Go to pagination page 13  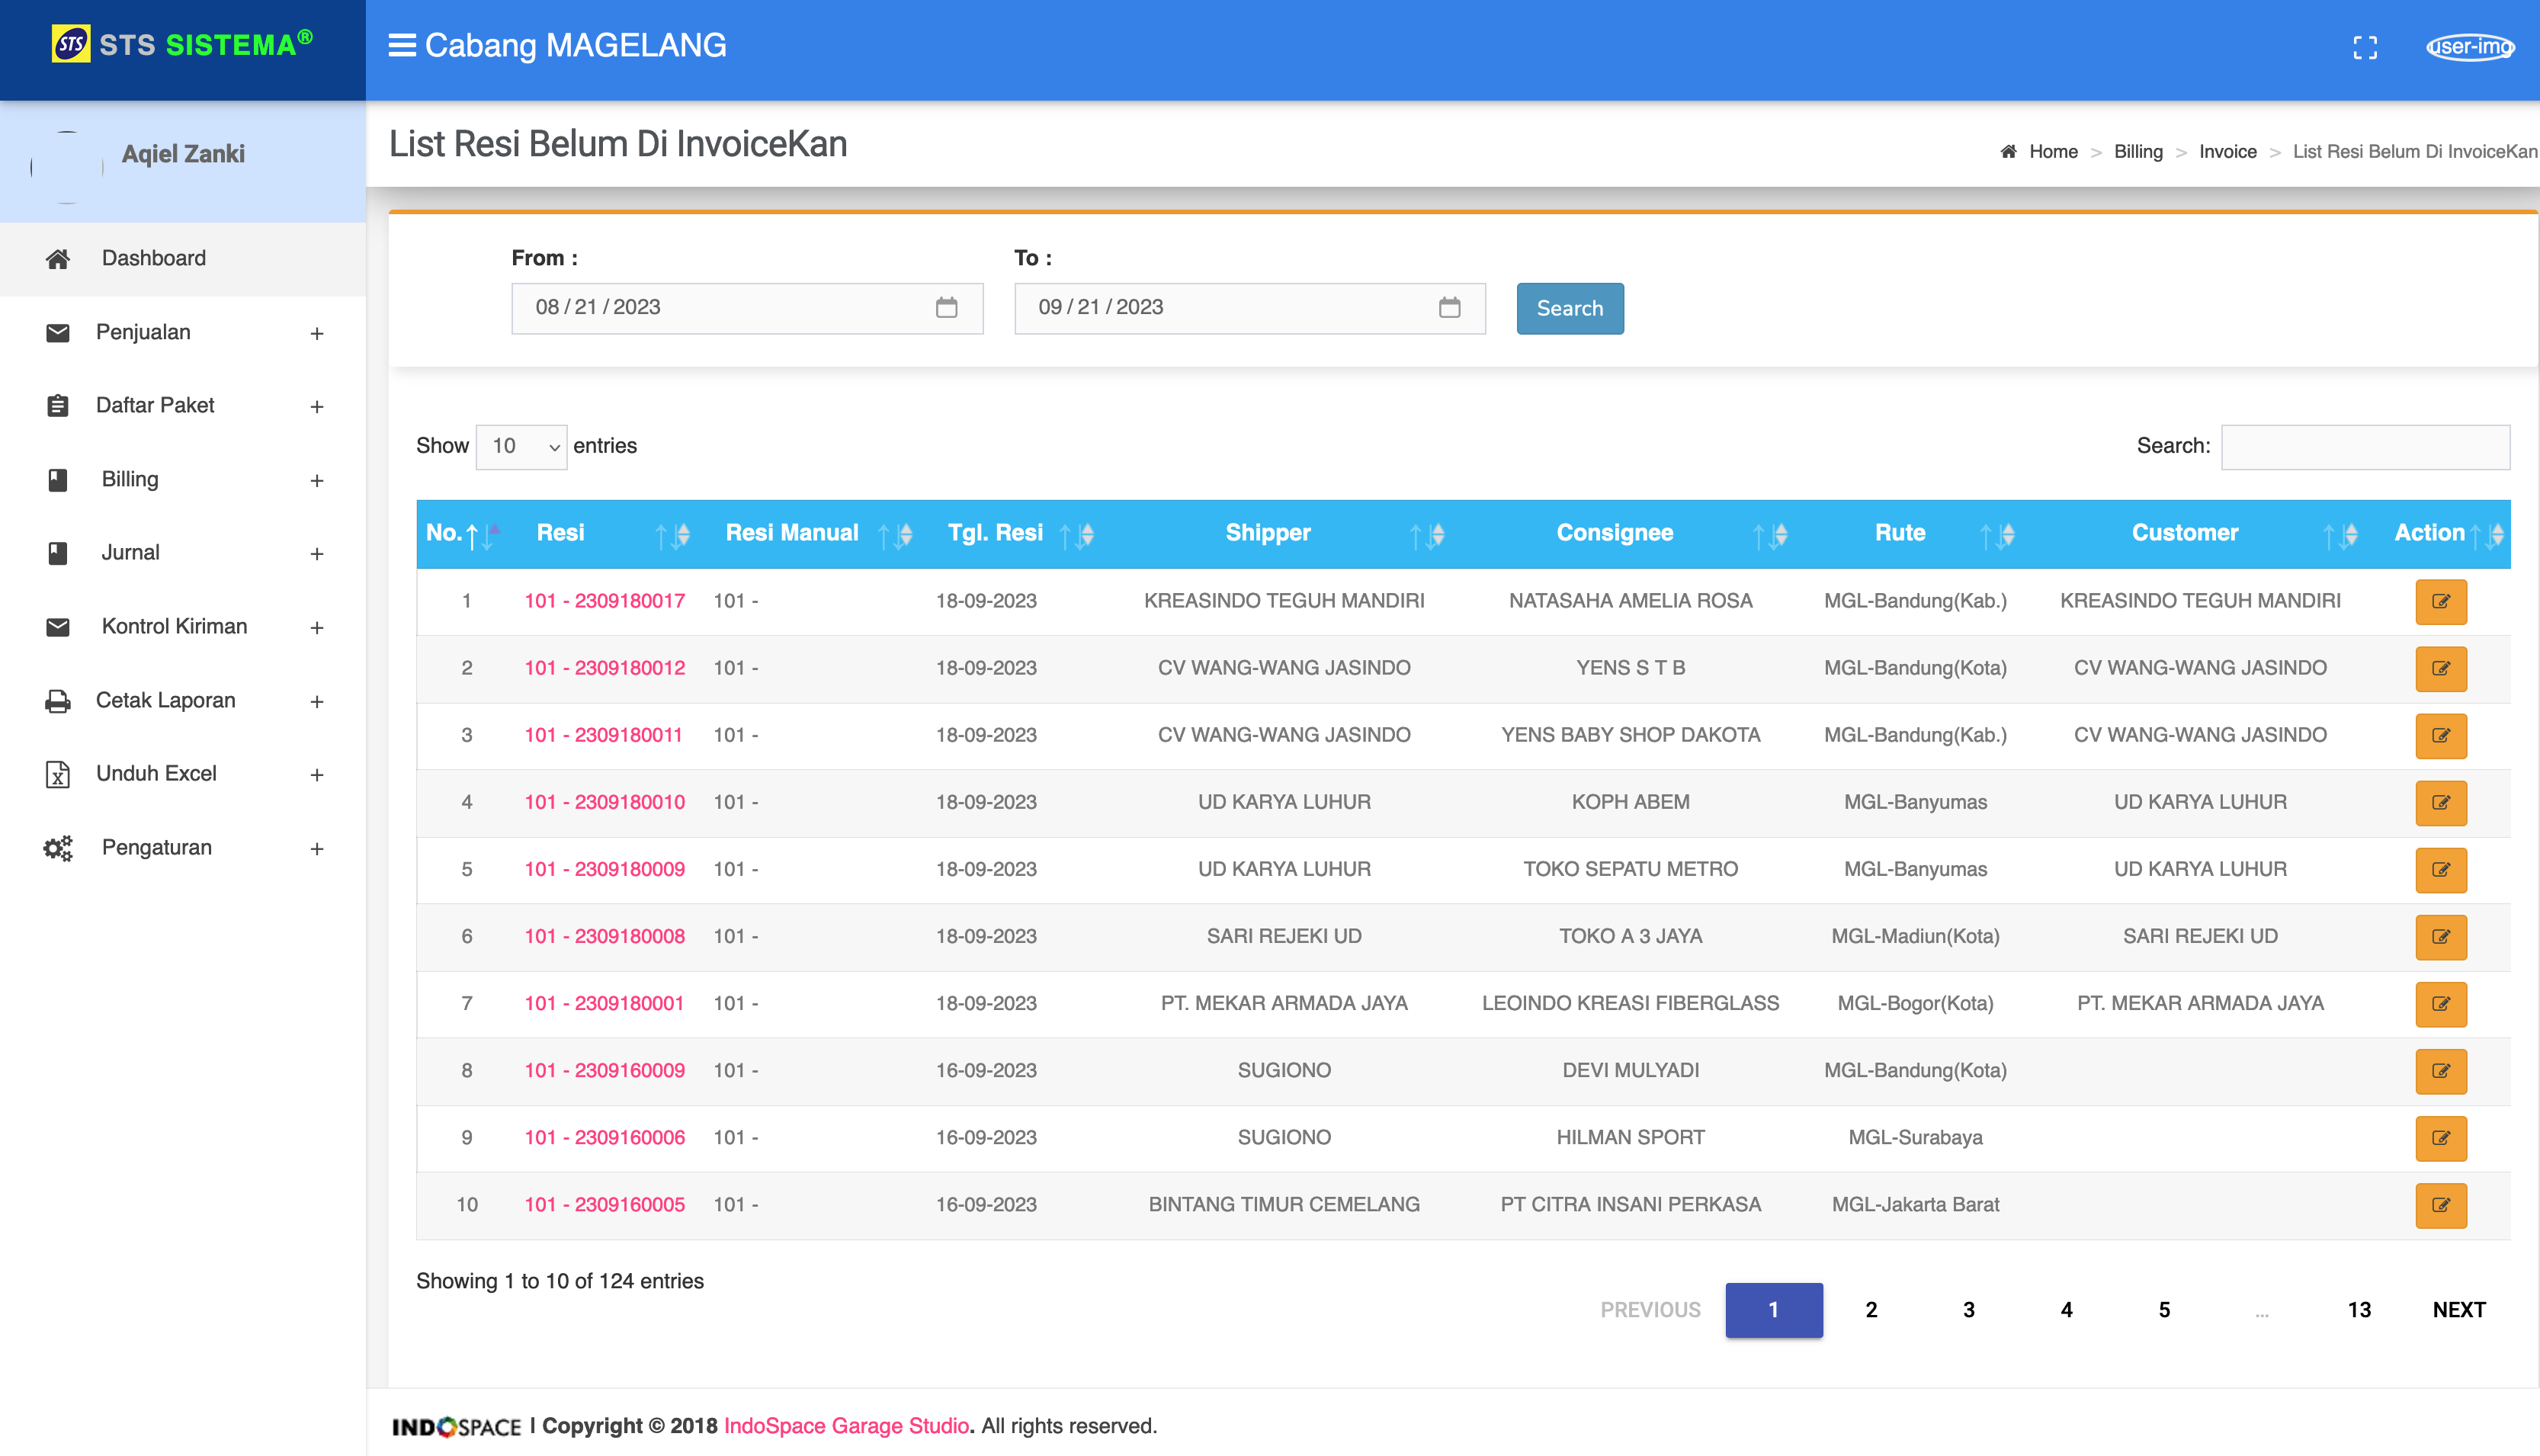pyautogui.click(x=2359, y=1310)
